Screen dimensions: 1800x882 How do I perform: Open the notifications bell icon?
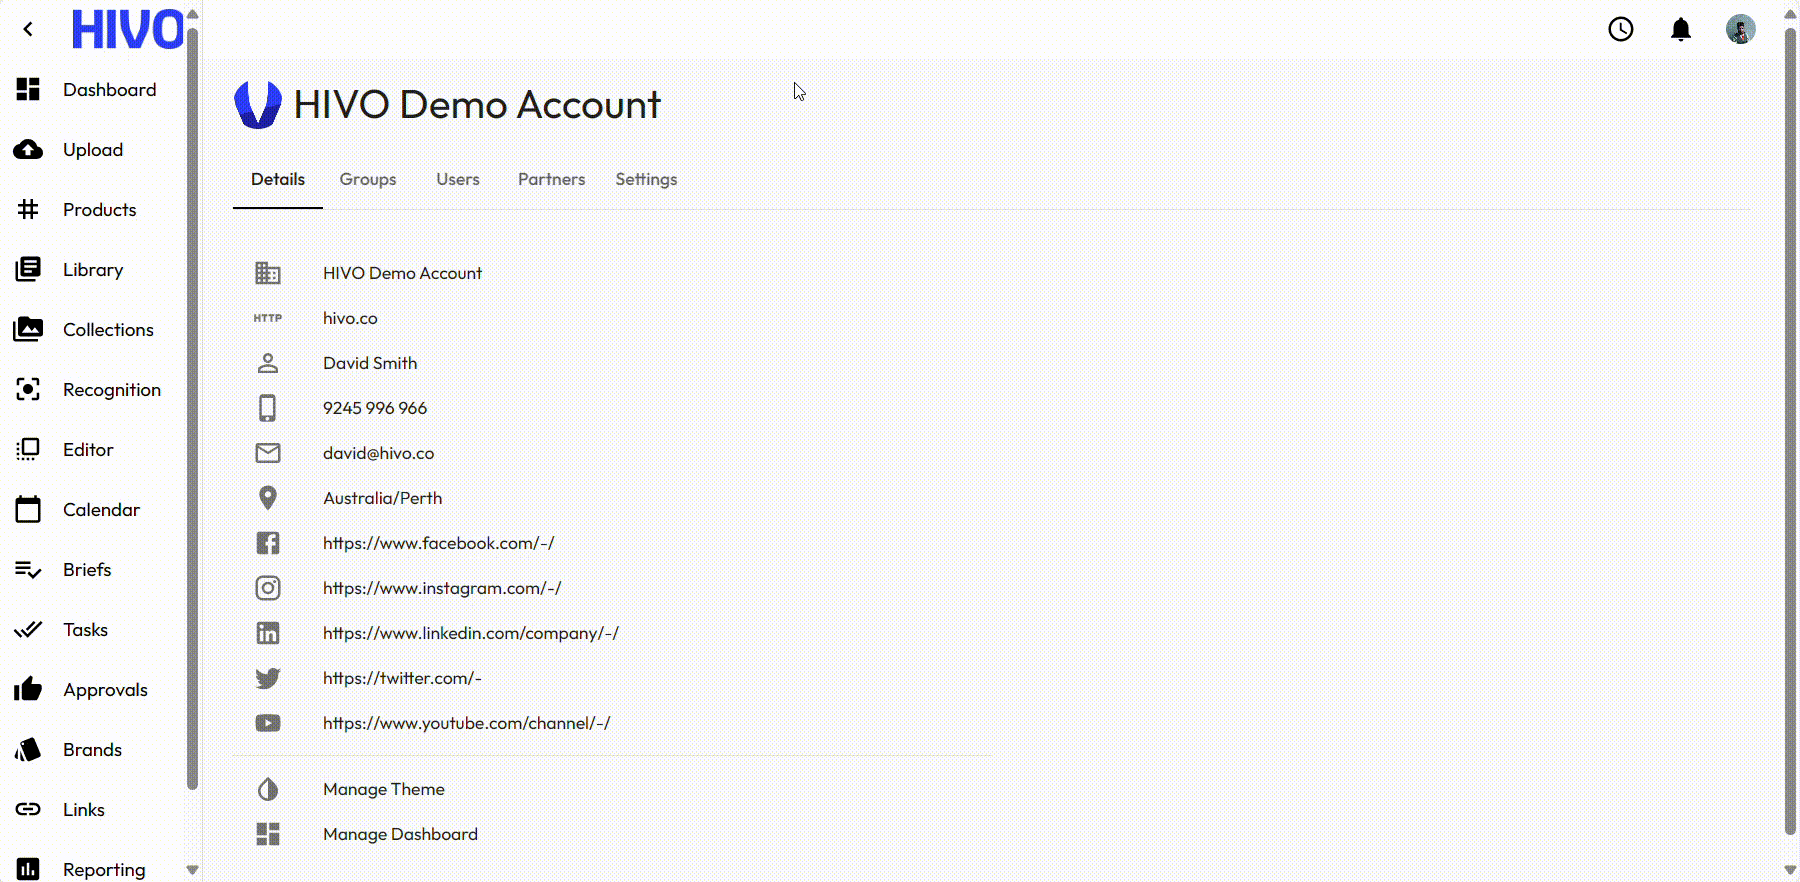coord(1681,30)
